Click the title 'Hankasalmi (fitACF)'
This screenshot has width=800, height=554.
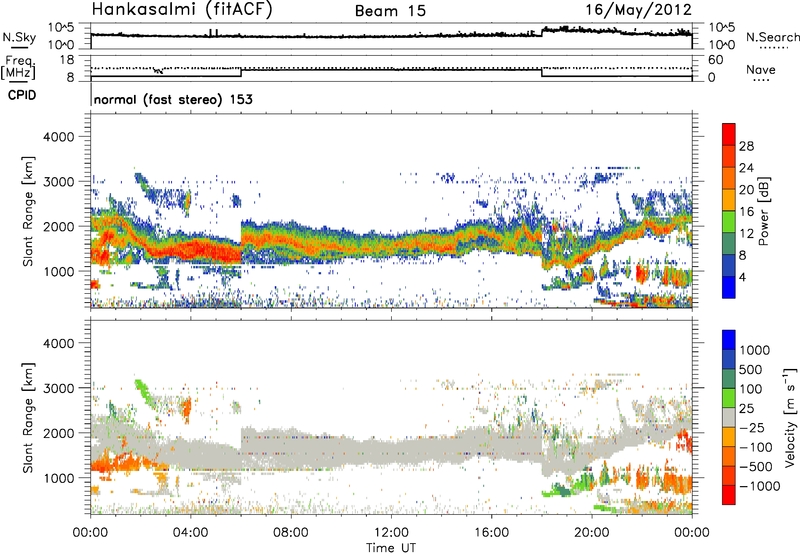pyautogui.click(x=182, y=10)
